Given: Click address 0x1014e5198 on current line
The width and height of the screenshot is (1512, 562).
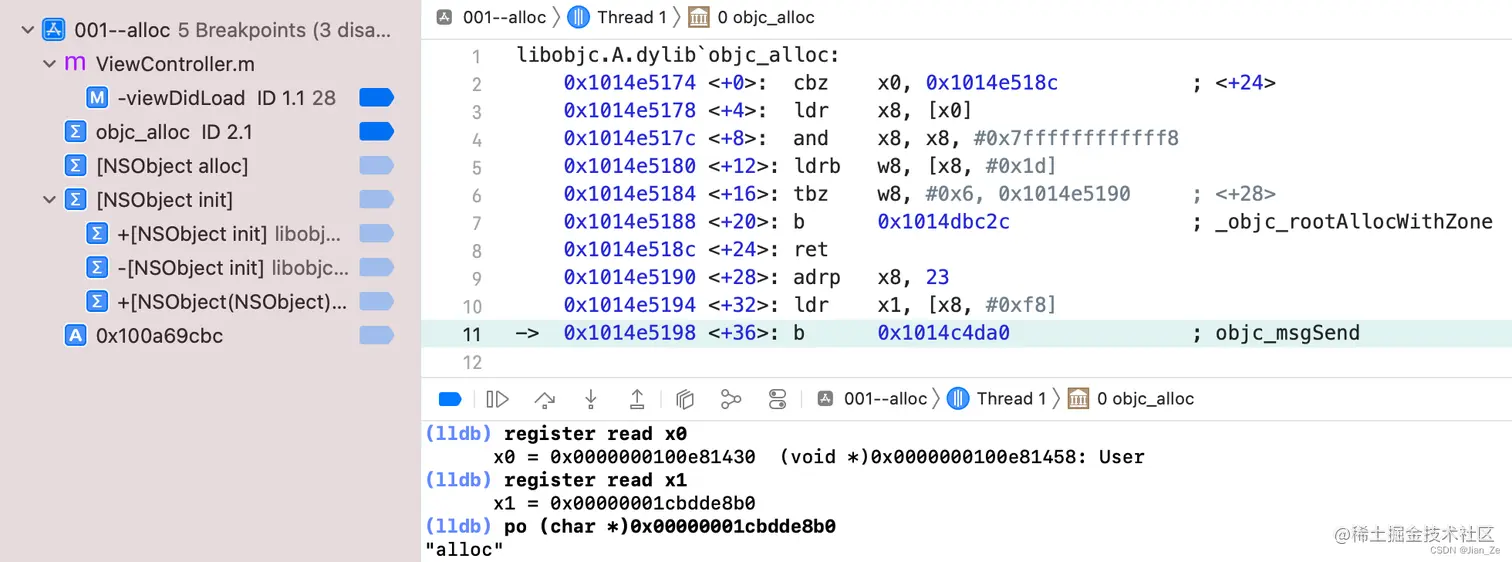Looking at the screenshot, I should pyautogui.click(x=630, y=333).
